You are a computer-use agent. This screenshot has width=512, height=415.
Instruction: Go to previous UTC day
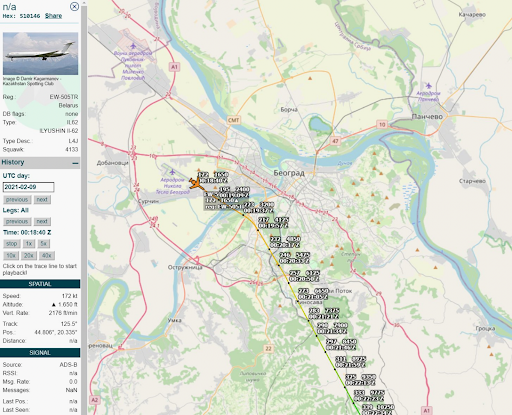click(17, 200)
